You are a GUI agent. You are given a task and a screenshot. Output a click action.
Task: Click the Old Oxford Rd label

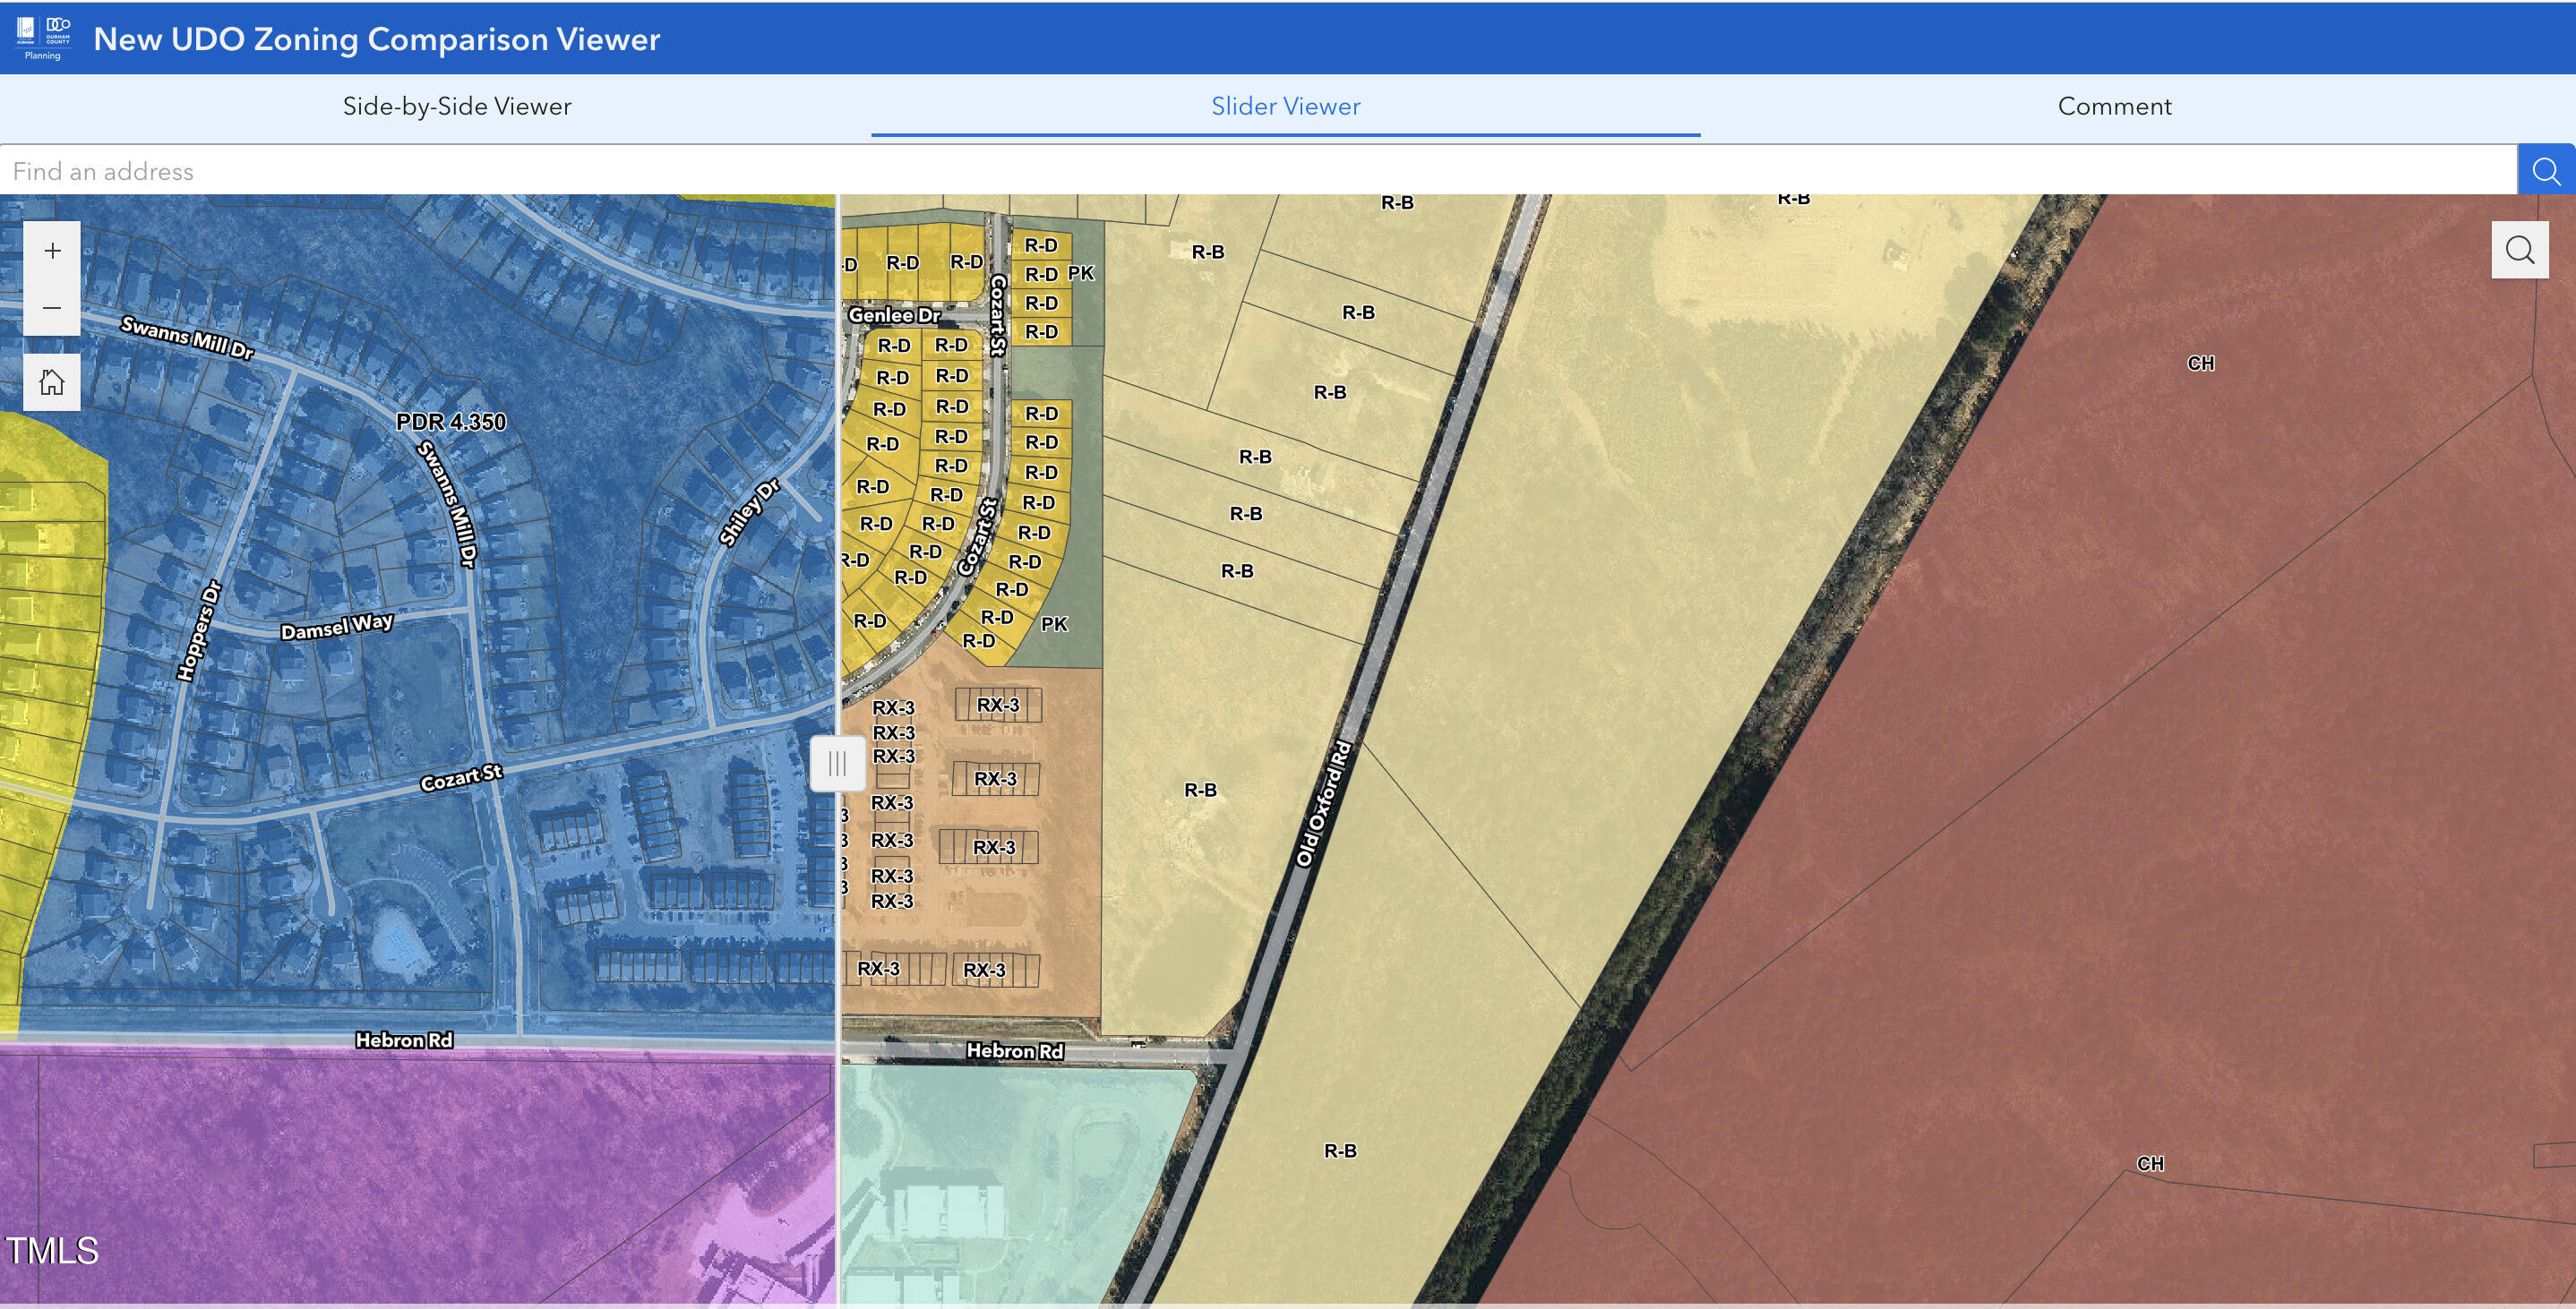tap(1322, 804)
